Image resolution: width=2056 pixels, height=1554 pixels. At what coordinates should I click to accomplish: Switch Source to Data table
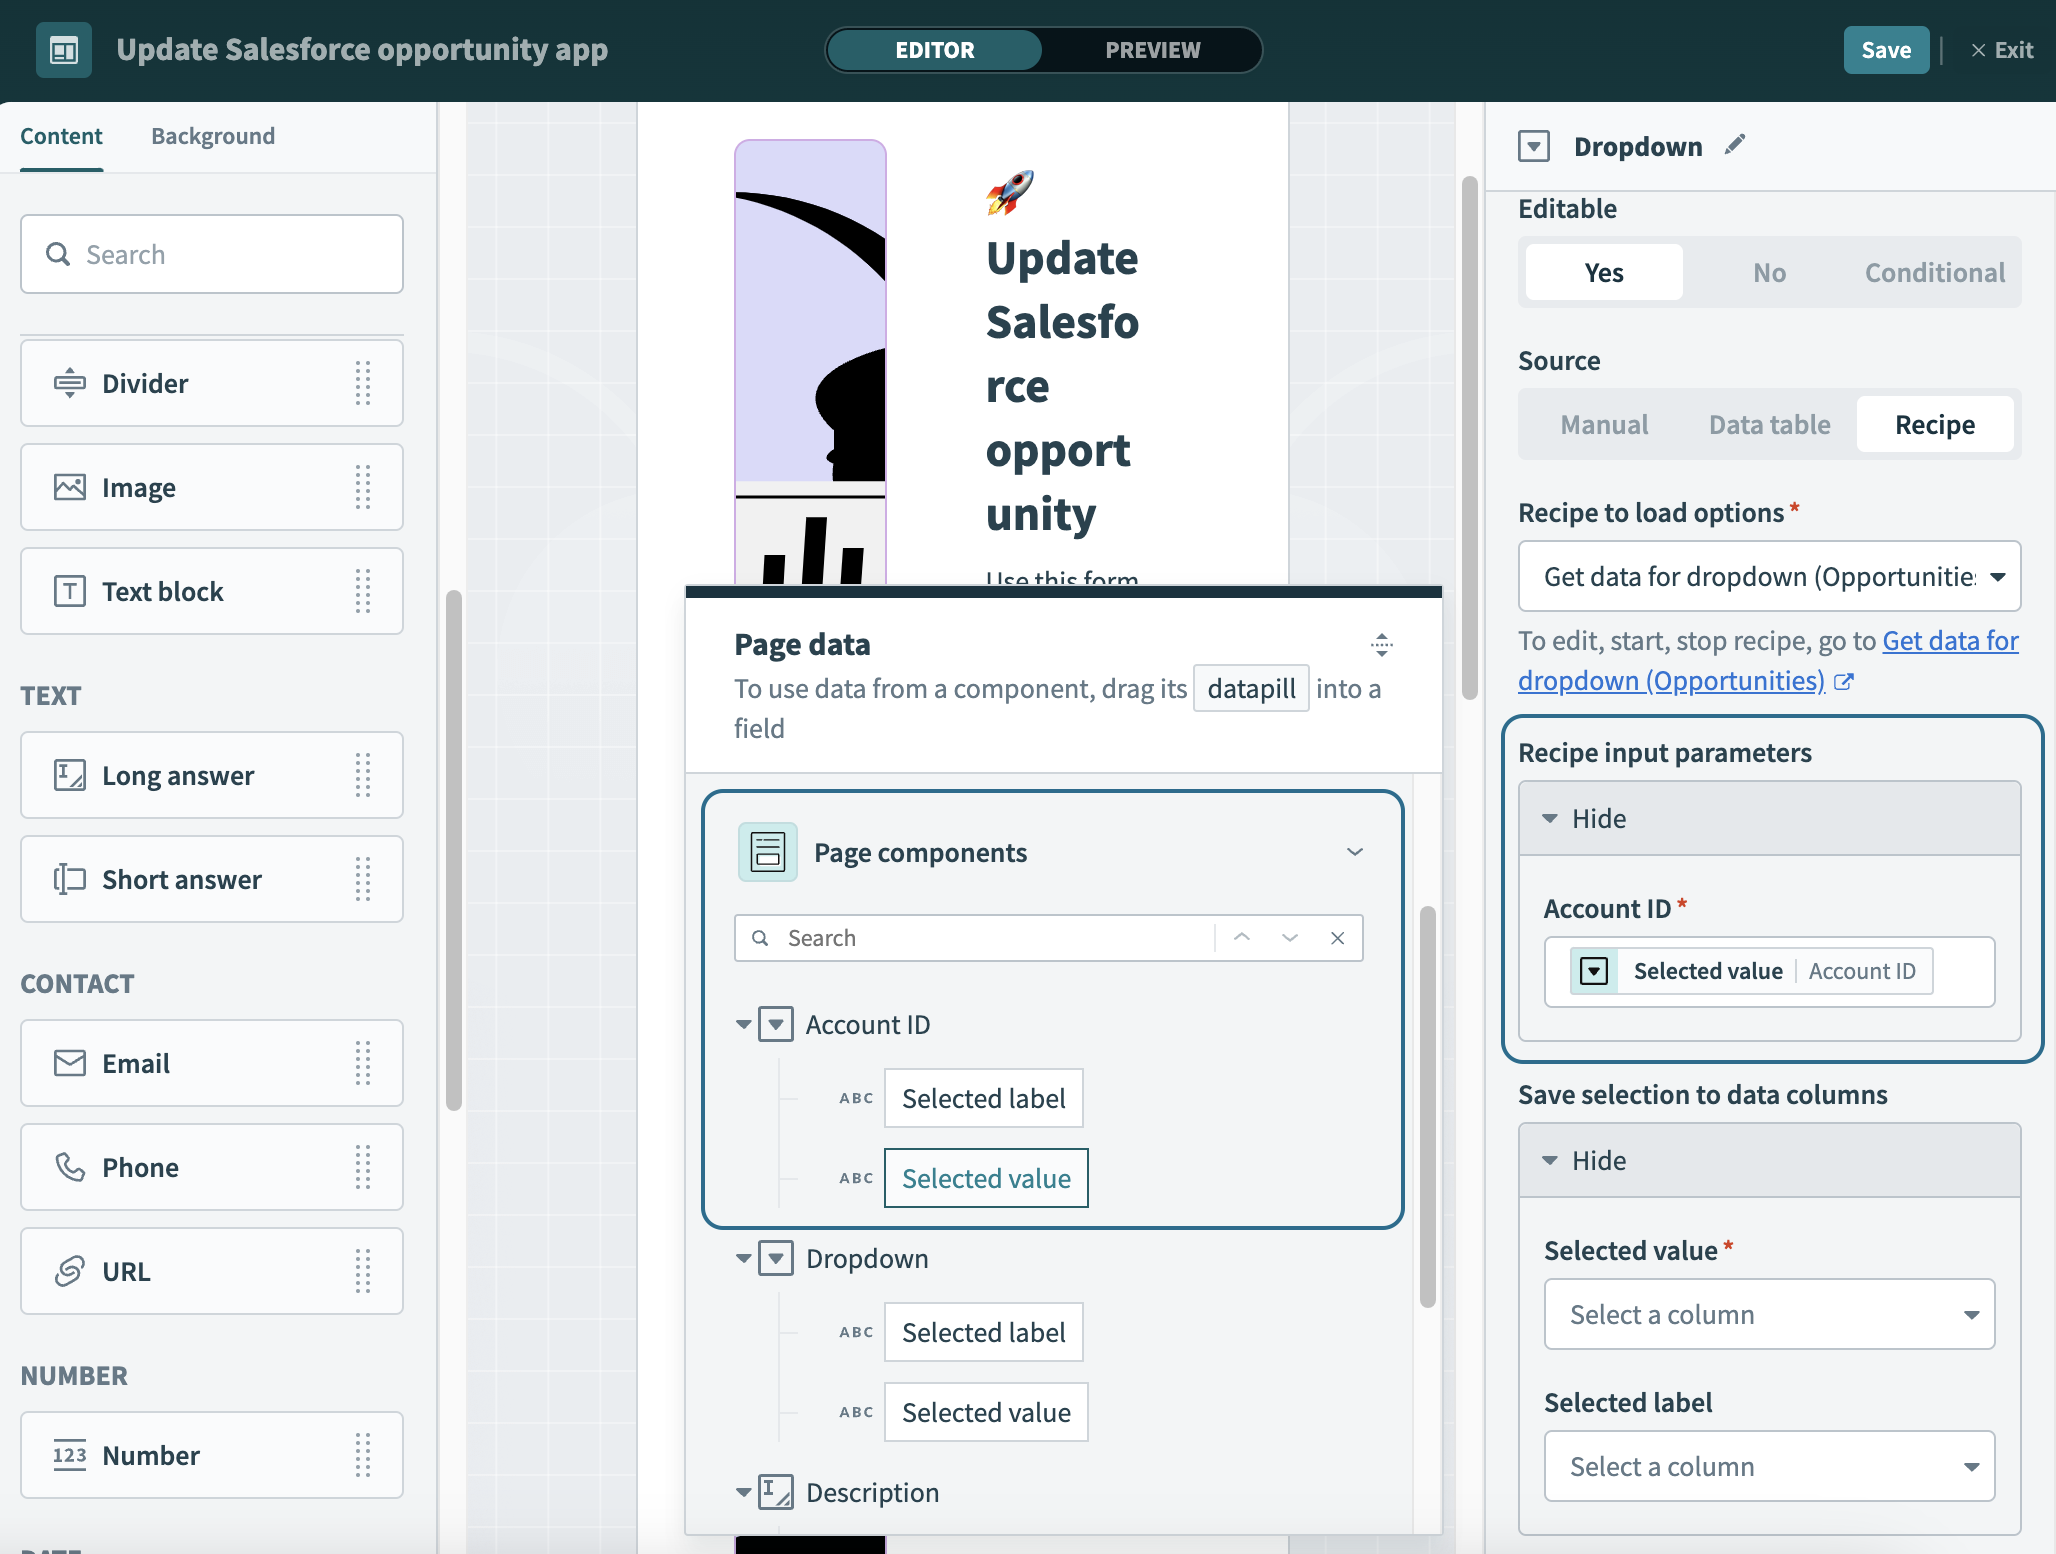point(1768,425)
